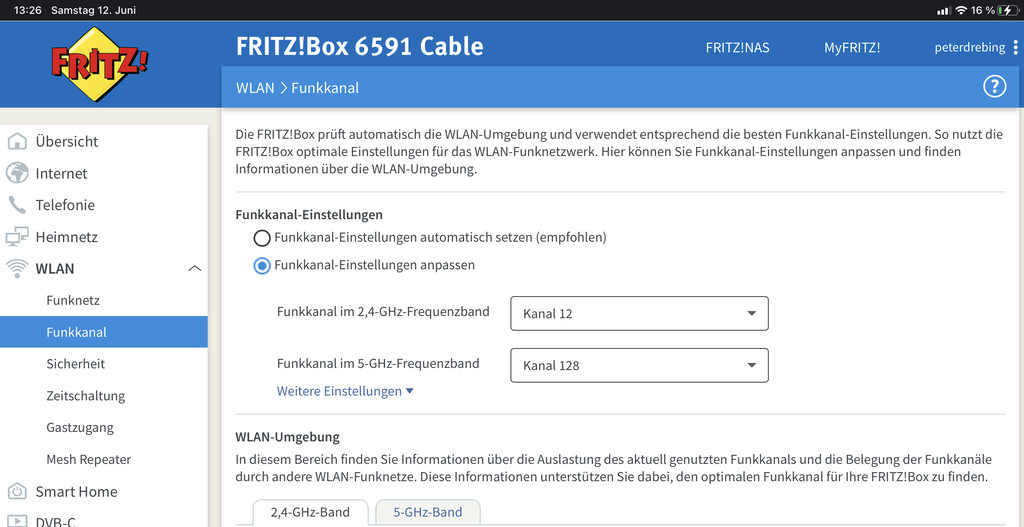Open the 2,4-GHz Kanal 12 dropdown
The image size is (1024, 527).
(x=639, y=313)
